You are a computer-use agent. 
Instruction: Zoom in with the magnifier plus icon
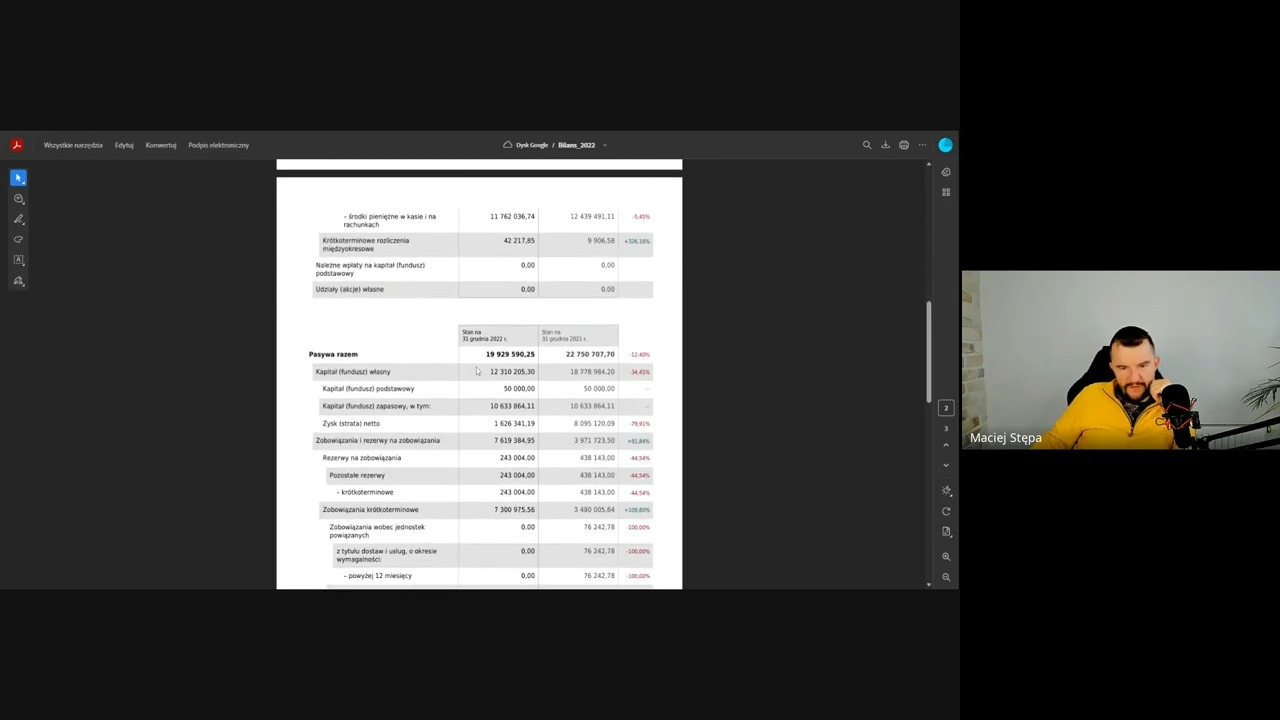pos(946,556)
